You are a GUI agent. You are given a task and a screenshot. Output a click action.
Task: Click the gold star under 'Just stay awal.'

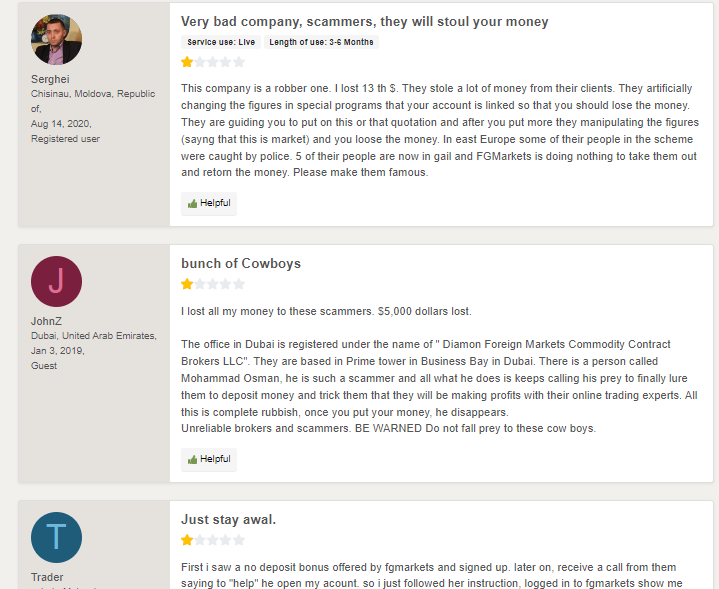(187, 540)
